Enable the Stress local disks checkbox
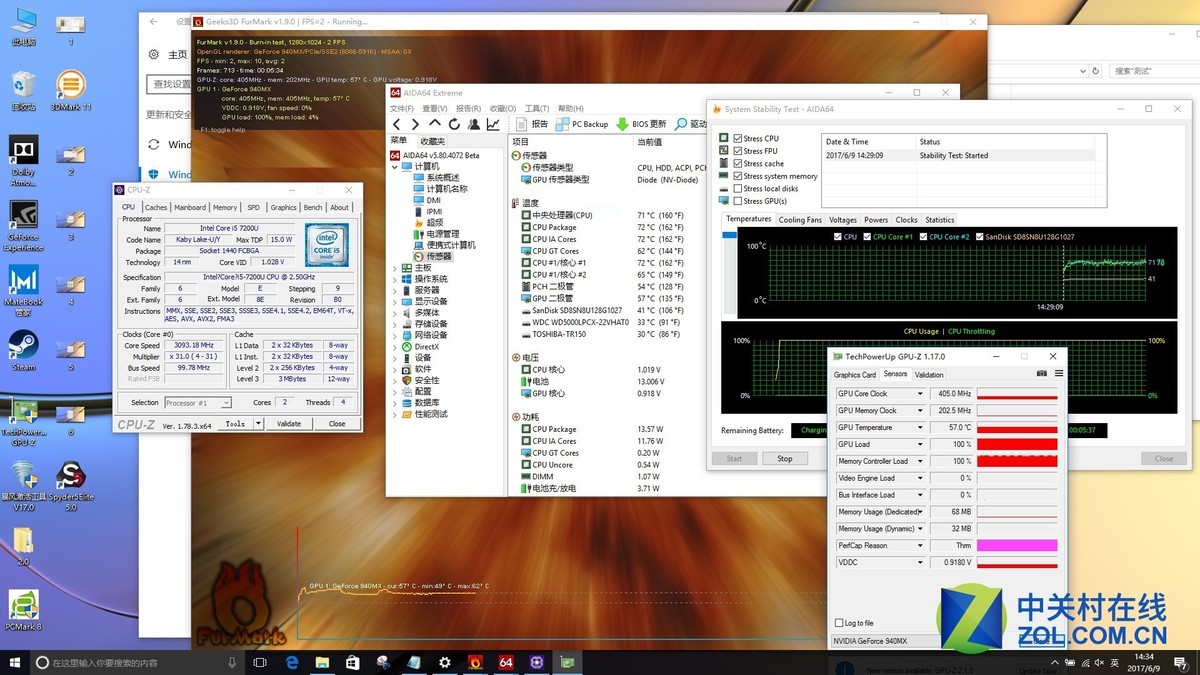This screenshot has height=675, width=1200. coord(738,189)
